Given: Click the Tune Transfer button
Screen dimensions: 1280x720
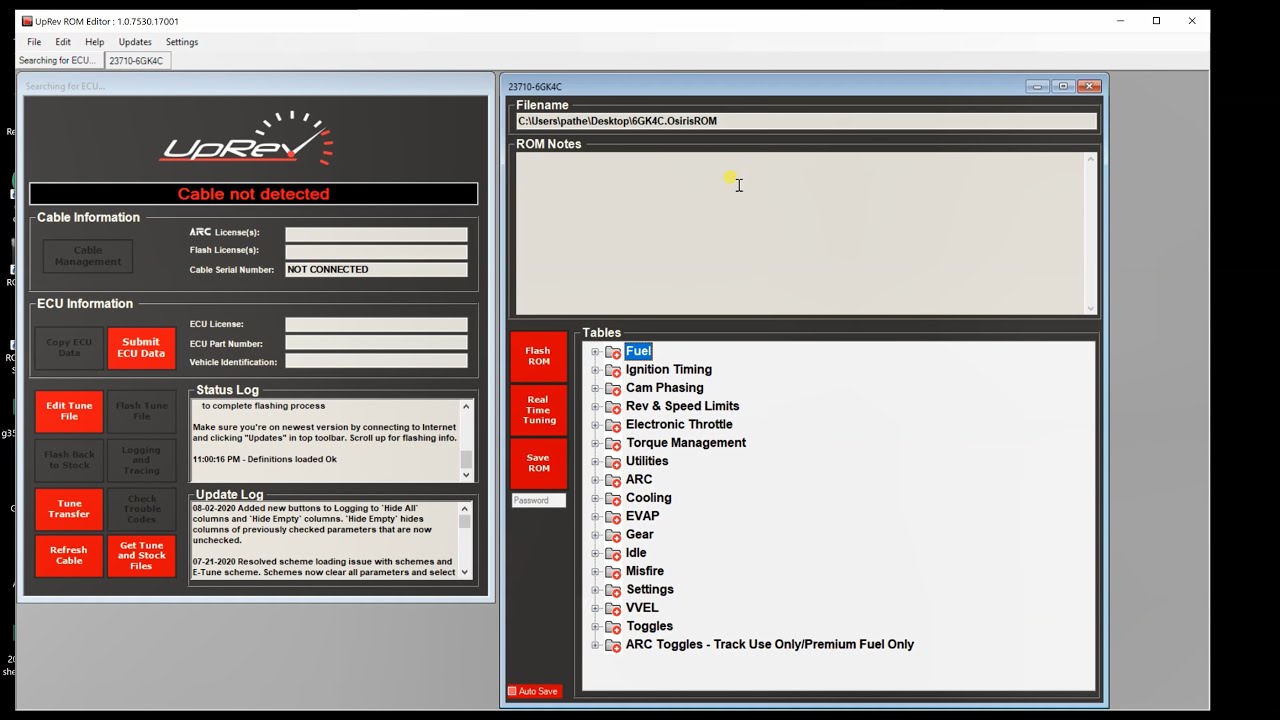Looking at the screenshot, I should [x=69, y=509].
